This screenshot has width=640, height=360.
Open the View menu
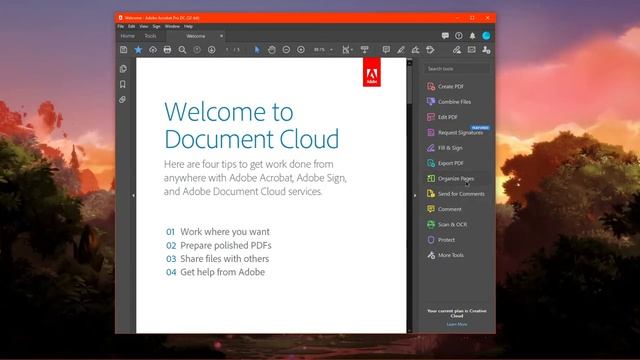(x=144, y=26)
